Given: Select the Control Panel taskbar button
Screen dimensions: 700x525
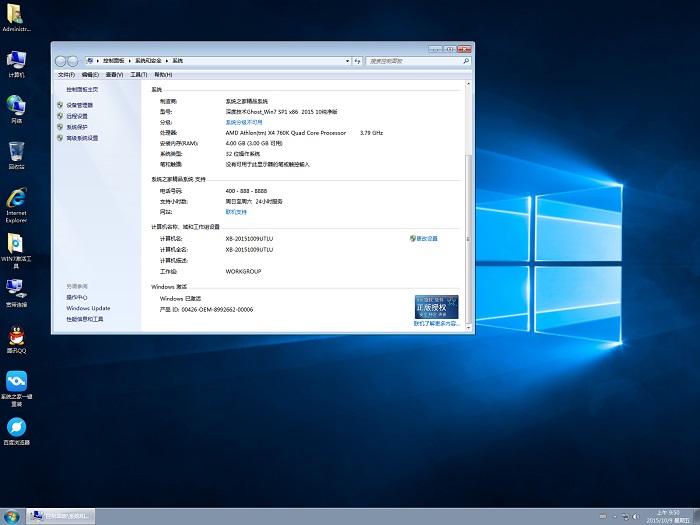Looking at the screenshot, I should [x=60, y=516].
